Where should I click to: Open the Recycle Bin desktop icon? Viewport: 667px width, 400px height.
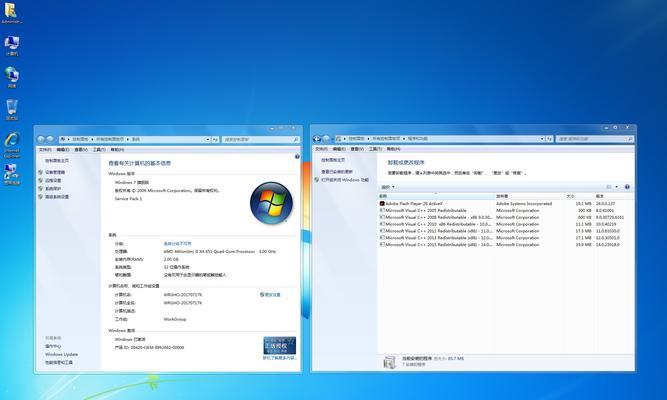coord(11,106)
